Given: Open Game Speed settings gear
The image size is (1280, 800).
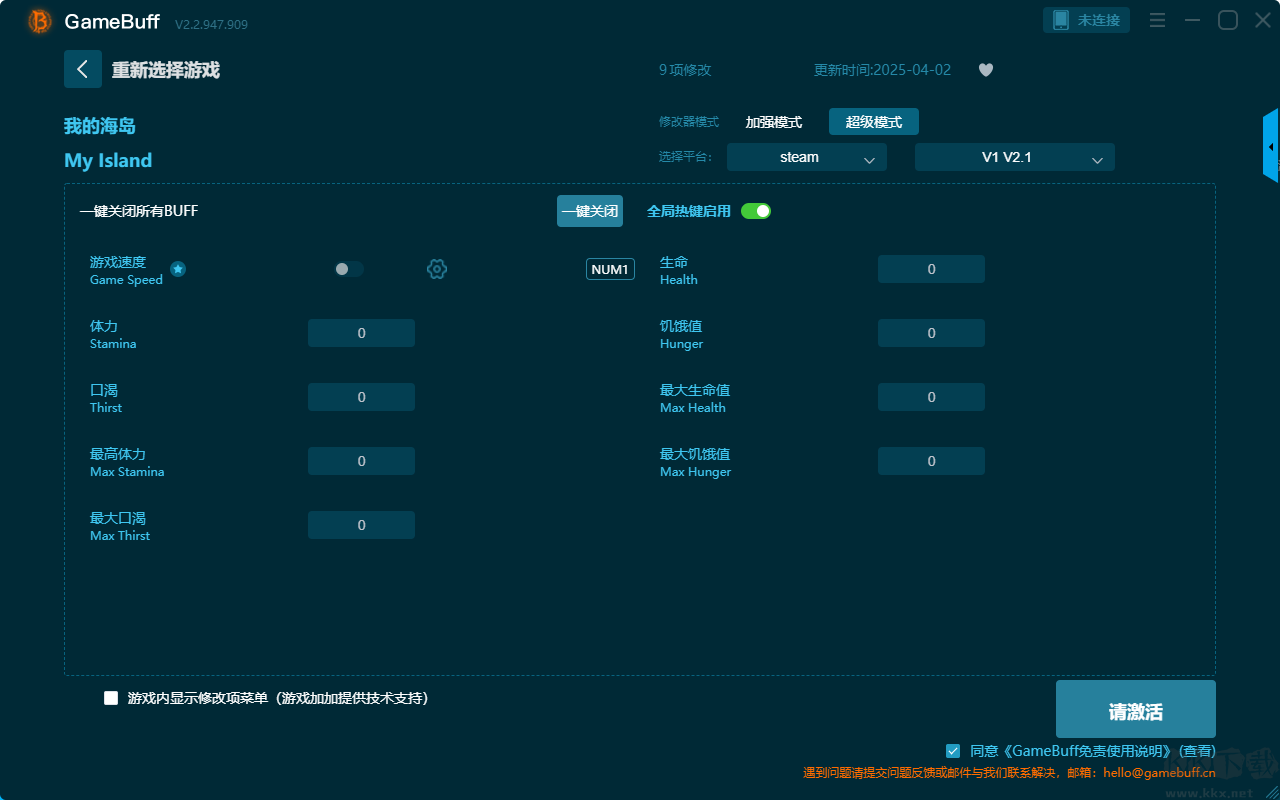Looking at the screenshot, I should (x=437, y=269).
